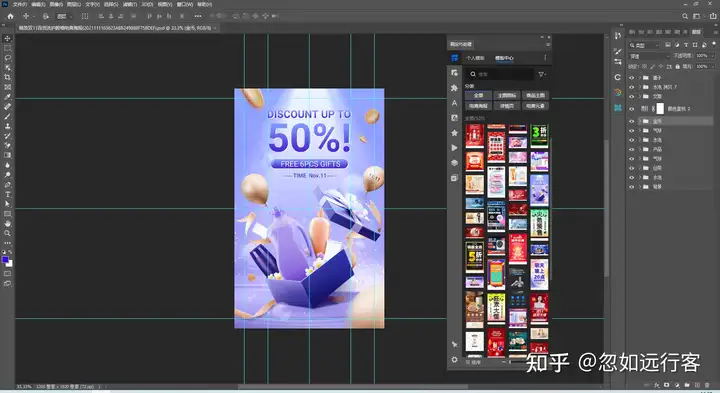Select the Horizontal Type tool
Screen dimensions: 720x393
pyautogui.click(x=7, y=194)
